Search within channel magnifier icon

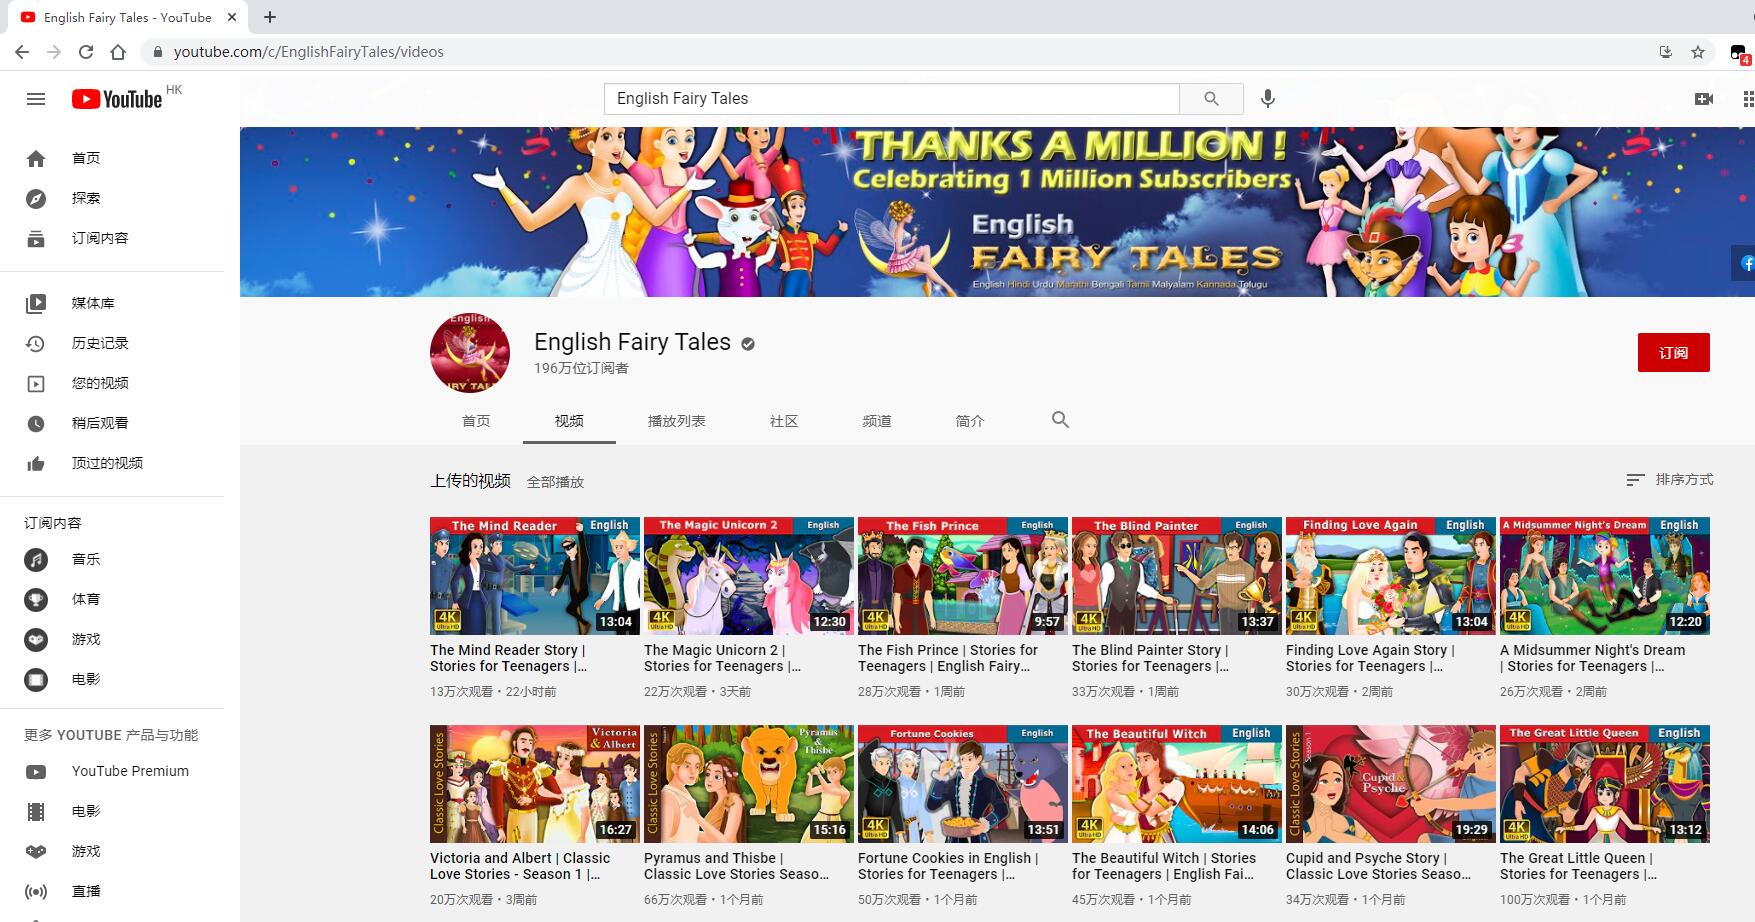point(1060,420)
